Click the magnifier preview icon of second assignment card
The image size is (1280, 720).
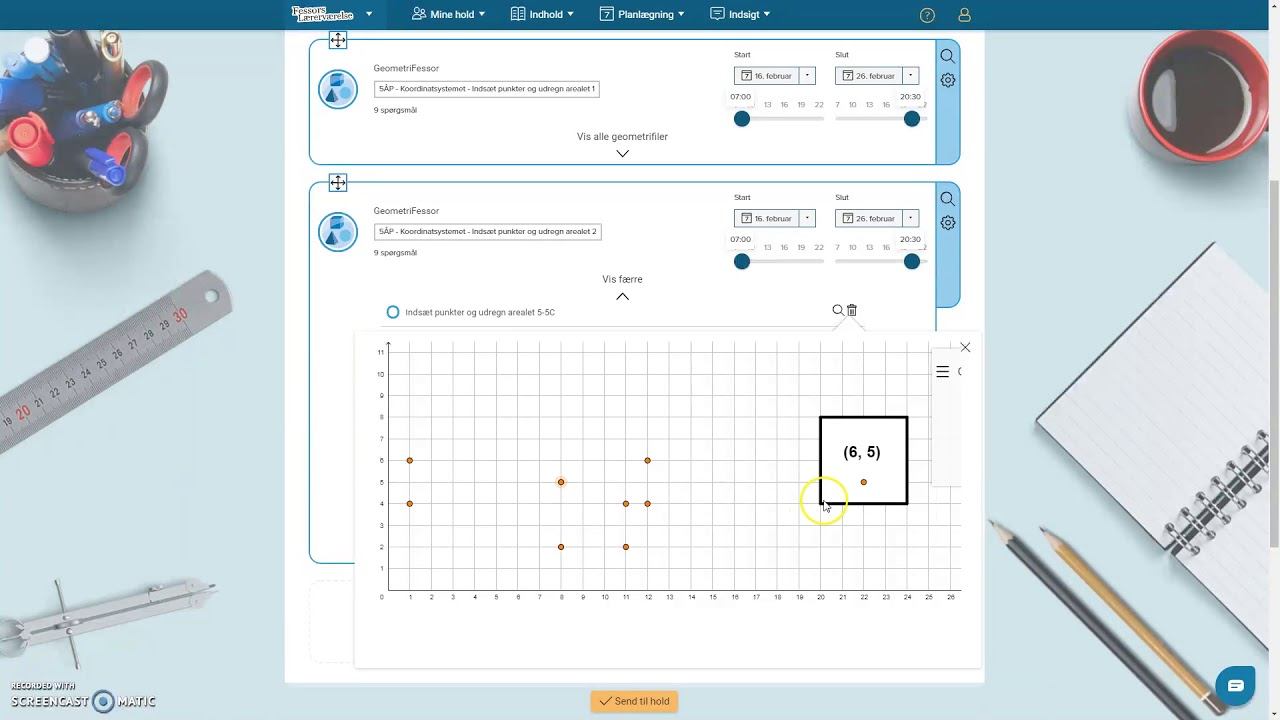[947, 199]
